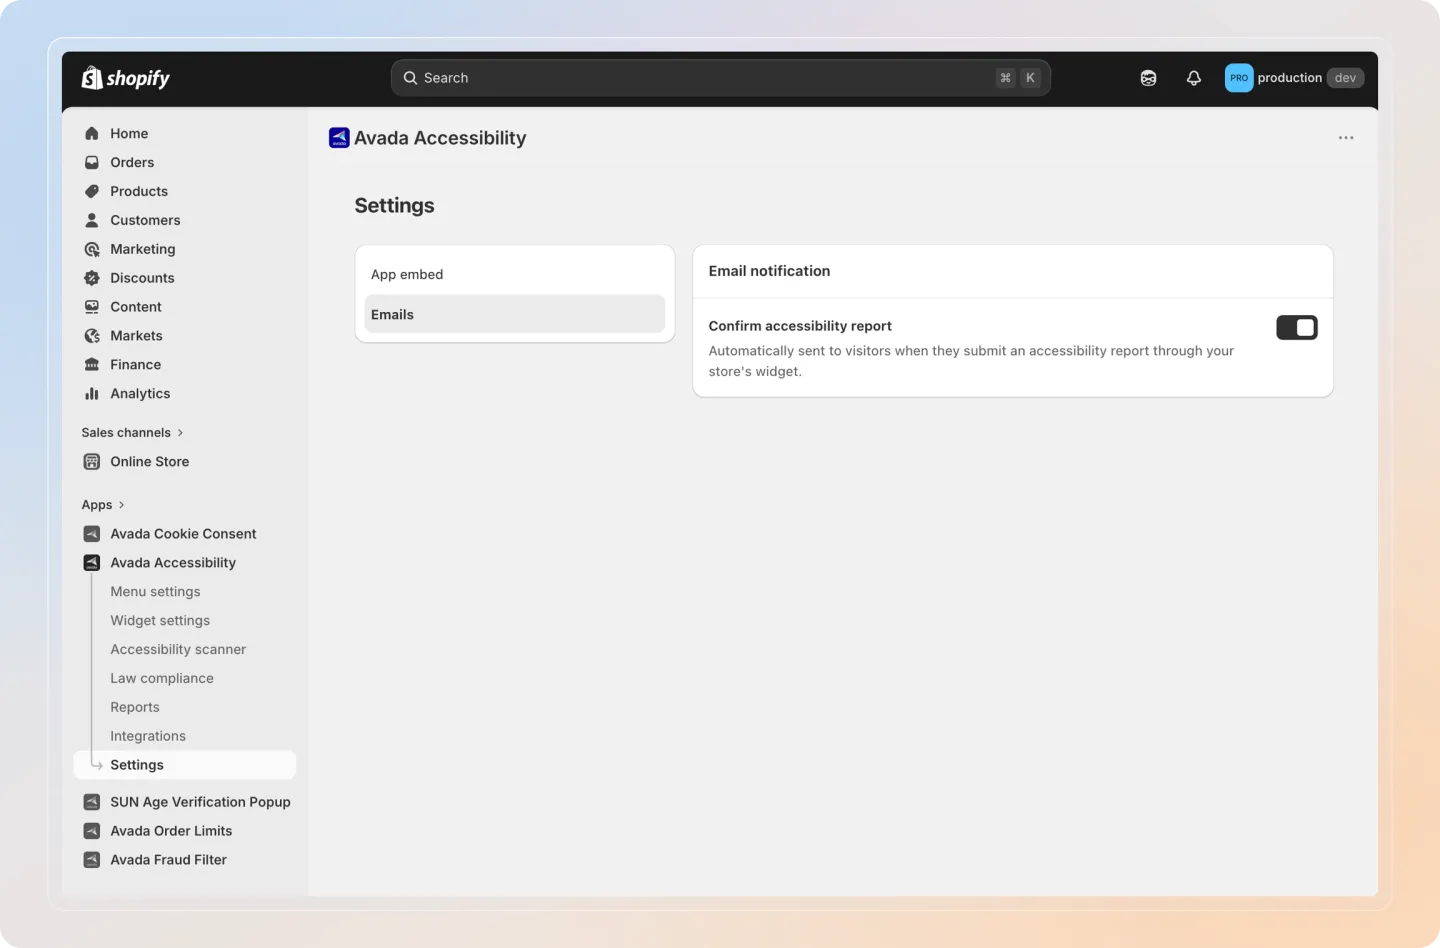Open Online Store sales channel
Image resolution: width=1440 pixels, height=948 pixels.
coord(150,462)
